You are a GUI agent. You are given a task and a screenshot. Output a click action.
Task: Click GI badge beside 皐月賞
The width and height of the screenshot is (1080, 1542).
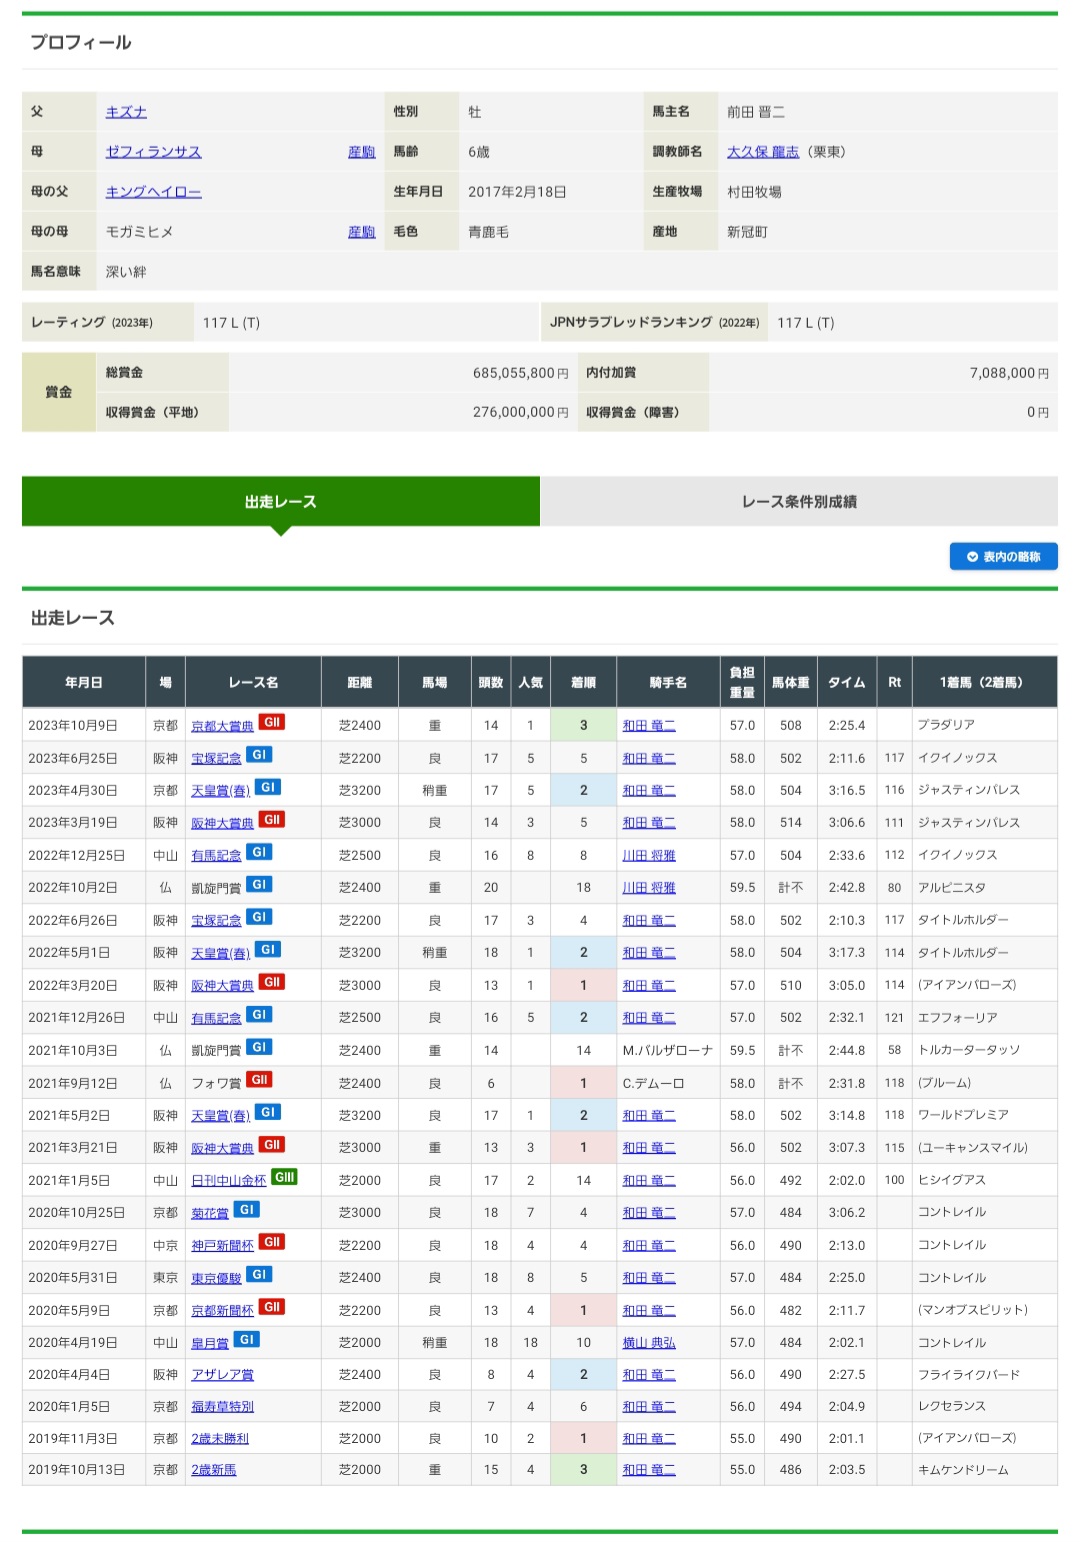[247, 1340]
